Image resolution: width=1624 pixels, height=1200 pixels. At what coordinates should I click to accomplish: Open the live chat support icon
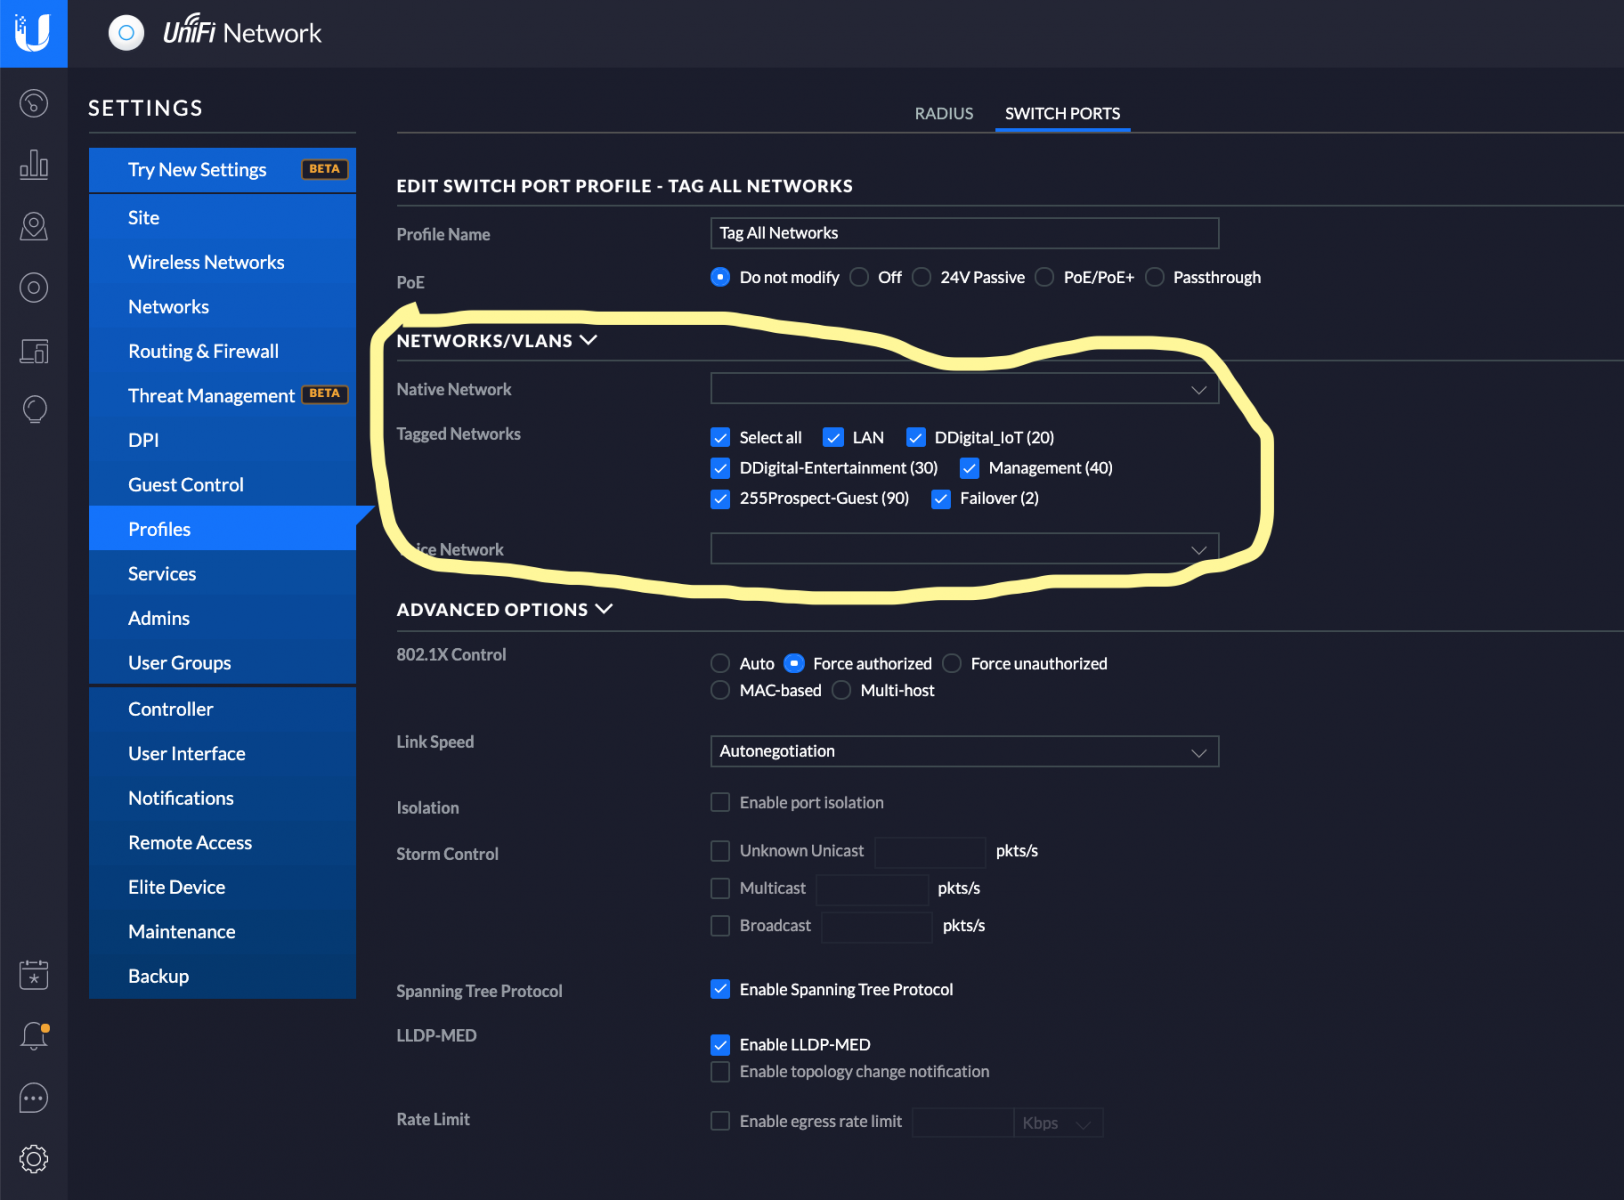34,1098
